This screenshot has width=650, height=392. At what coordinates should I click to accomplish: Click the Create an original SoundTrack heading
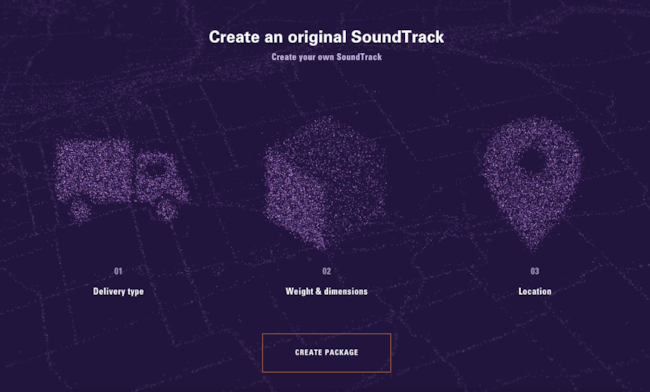point(326,37)
